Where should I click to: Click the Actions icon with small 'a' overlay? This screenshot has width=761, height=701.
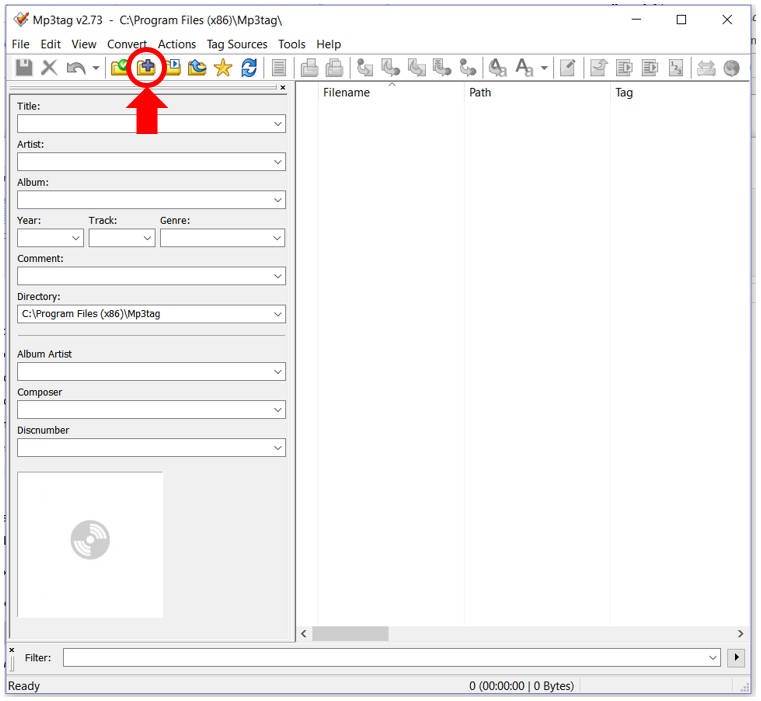(x=497, y=67)
